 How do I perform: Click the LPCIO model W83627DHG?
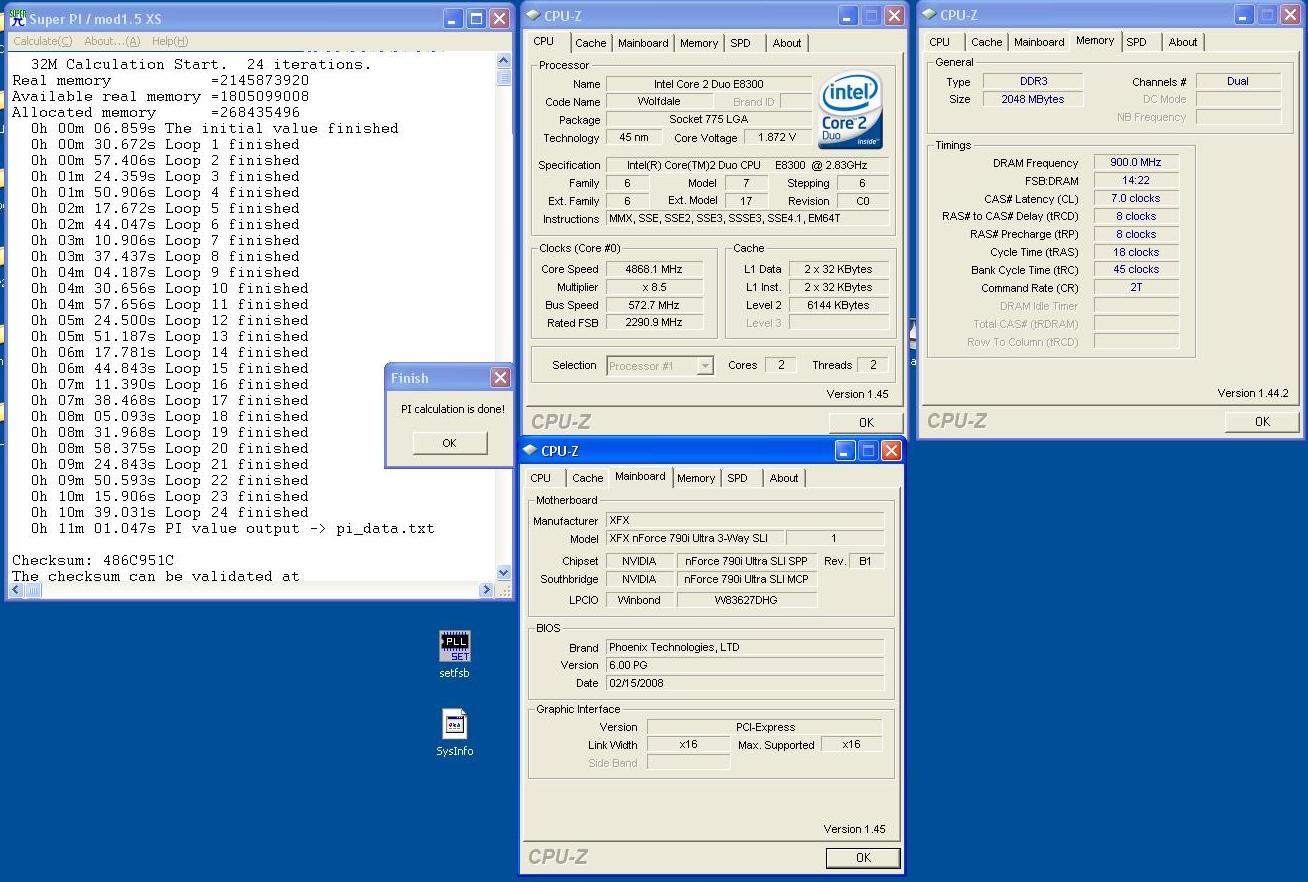pyautogui.click(x=746, y=600)
